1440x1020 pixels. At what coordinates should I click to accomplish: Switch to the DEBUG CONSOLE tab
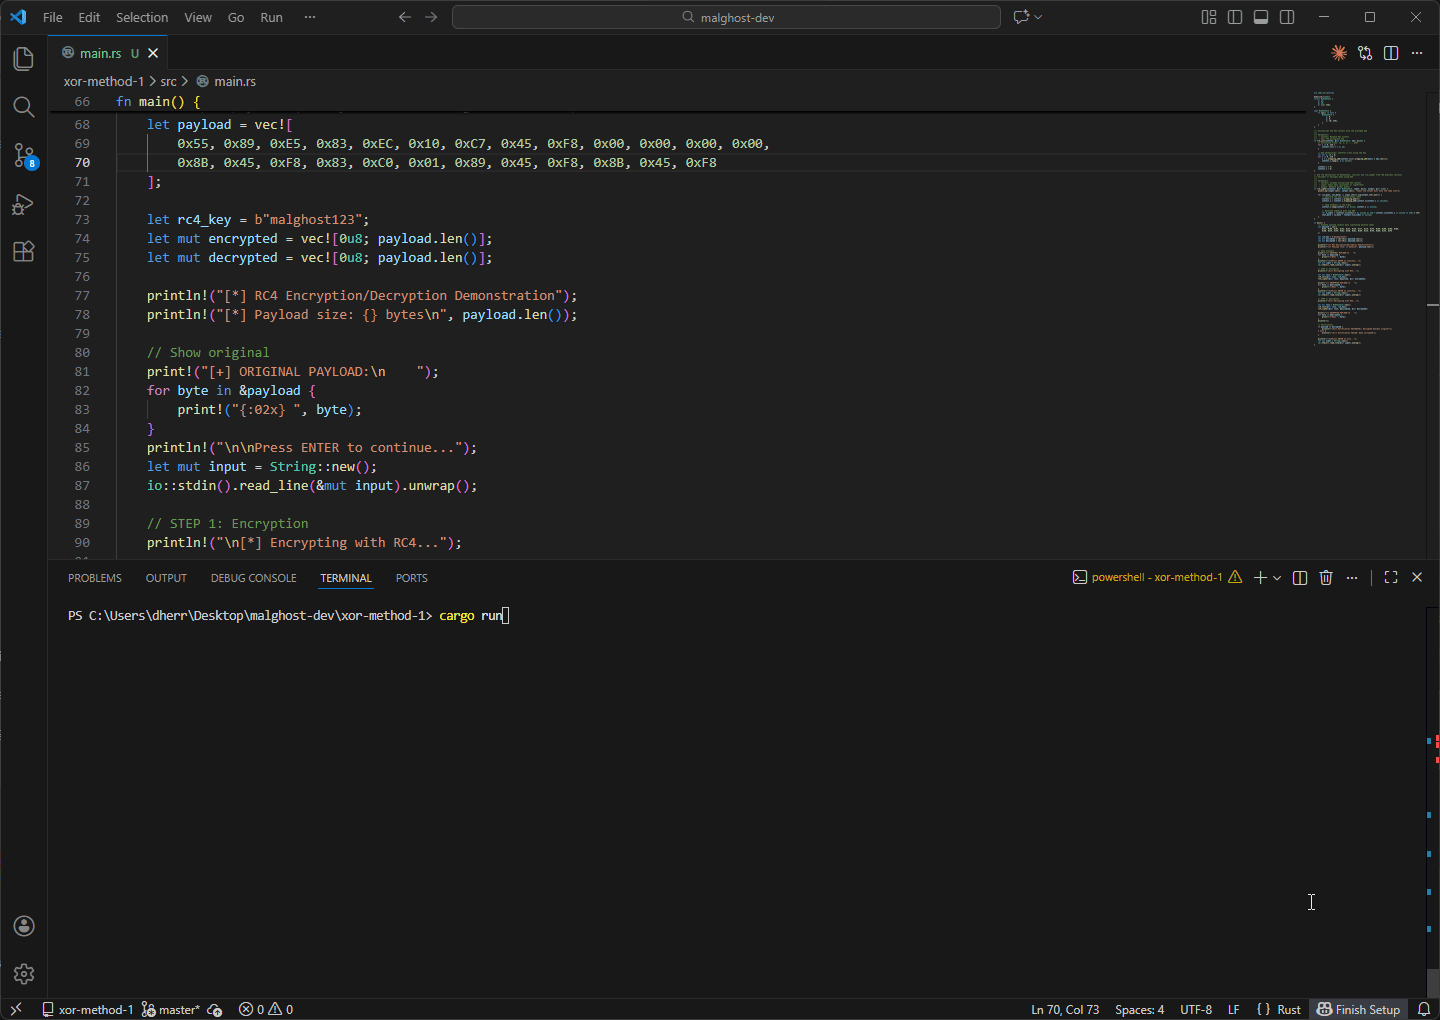pyautogui.click(x=252, y=577)
